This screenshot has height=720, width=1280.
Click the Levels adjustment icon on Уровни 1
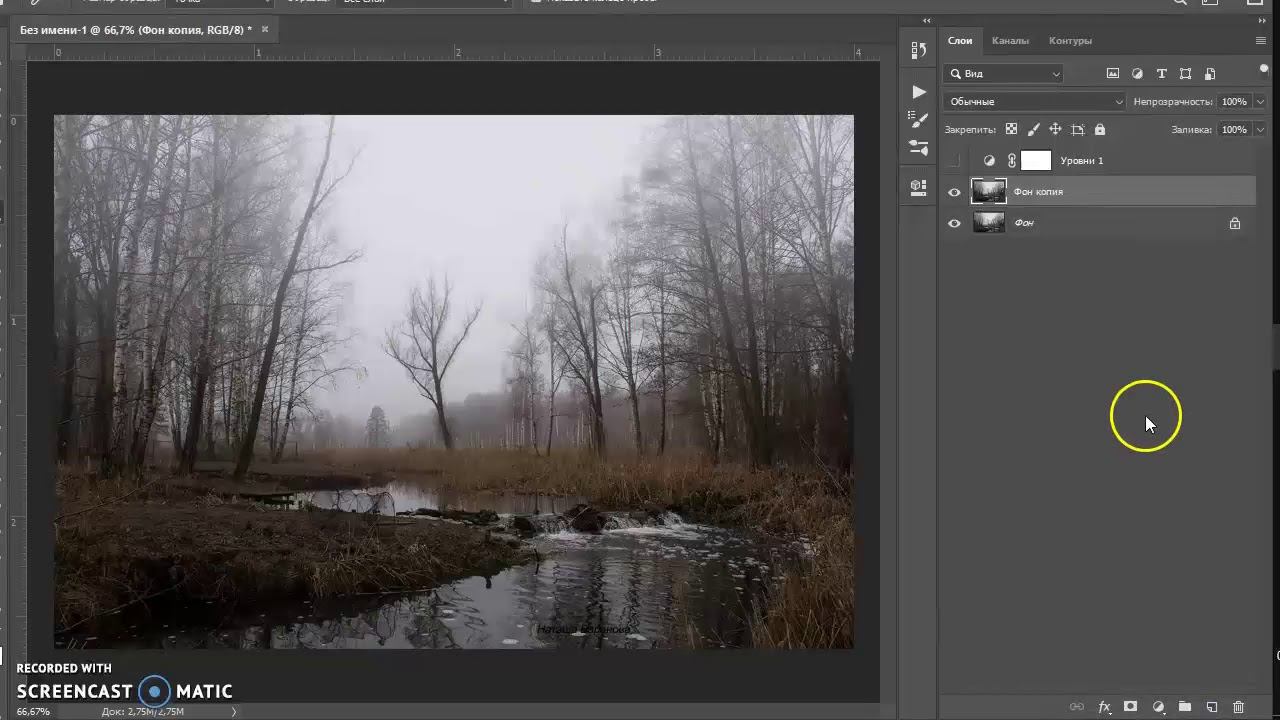coord(989,161)
